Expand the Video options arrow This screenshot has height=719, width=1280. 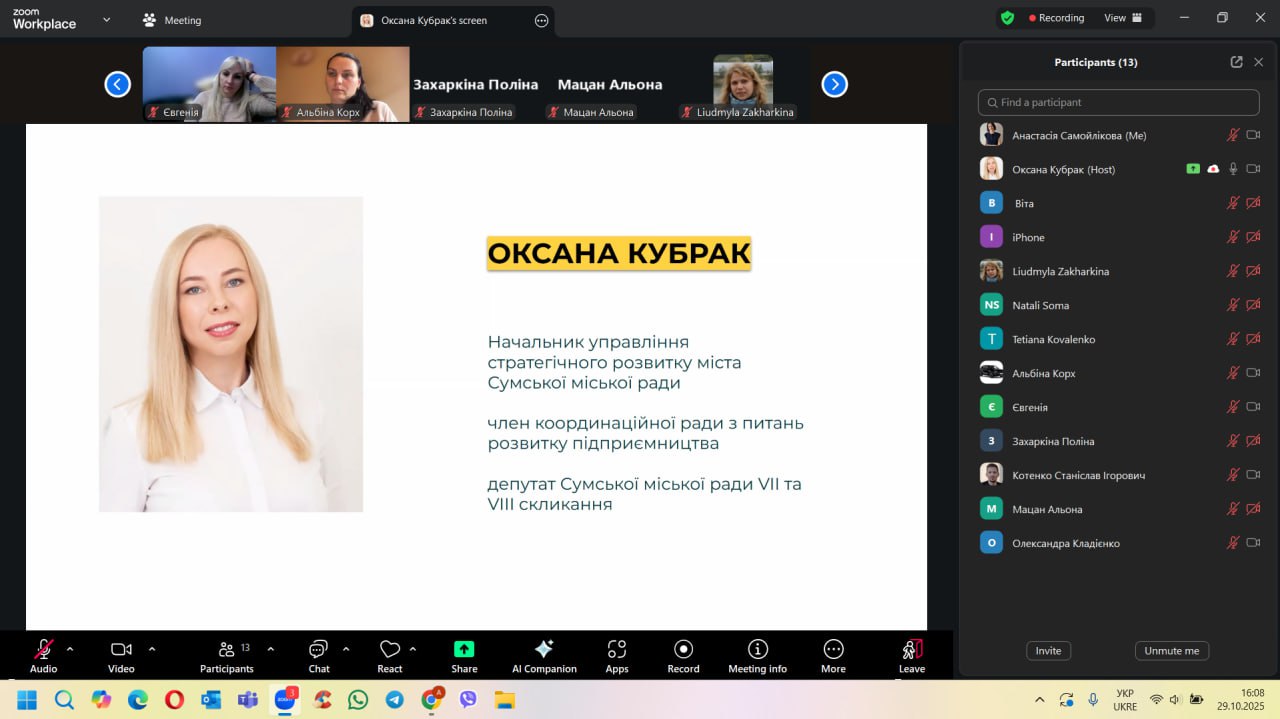(x=152, y=648)
